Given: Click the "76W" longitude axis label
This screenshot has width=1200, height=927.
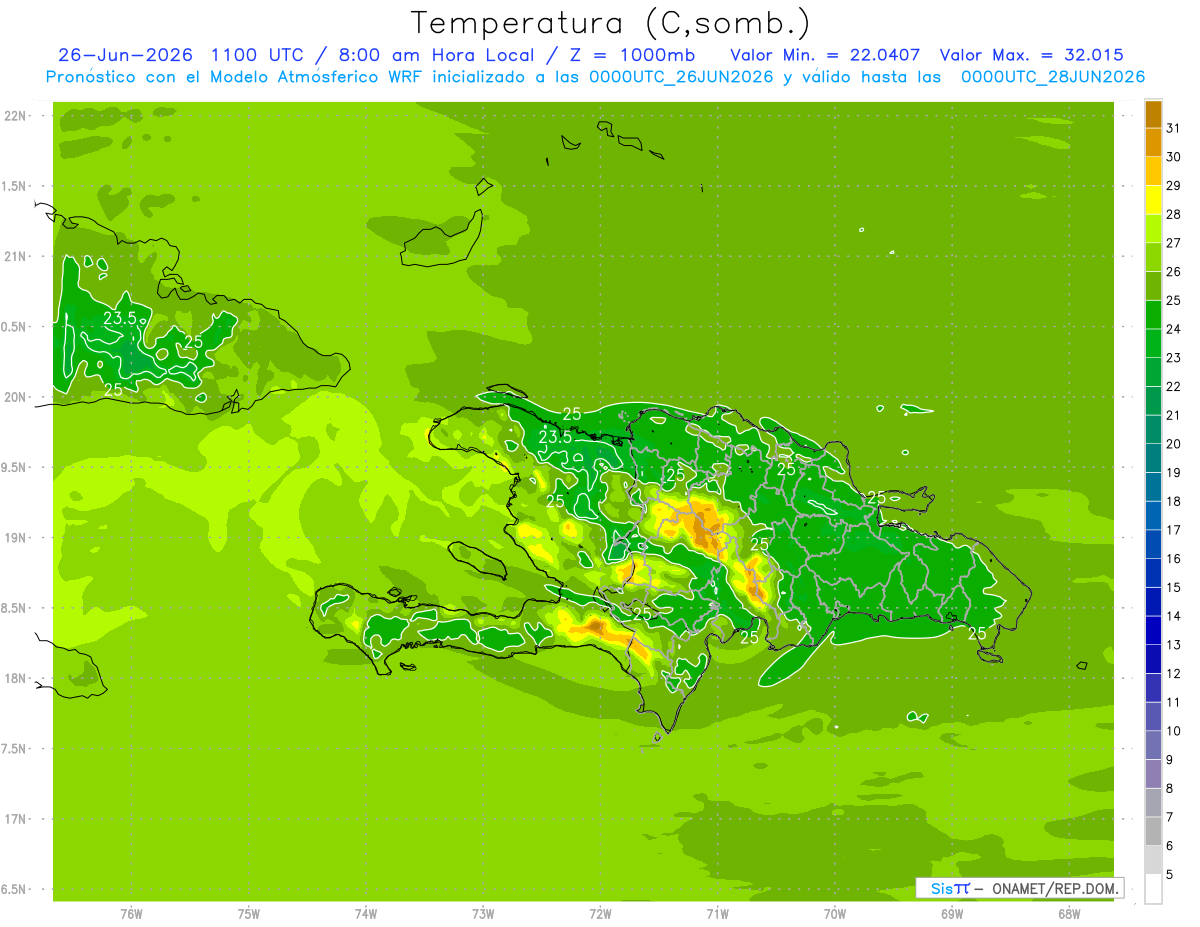Looking at the screenshot, I should 131,914.
